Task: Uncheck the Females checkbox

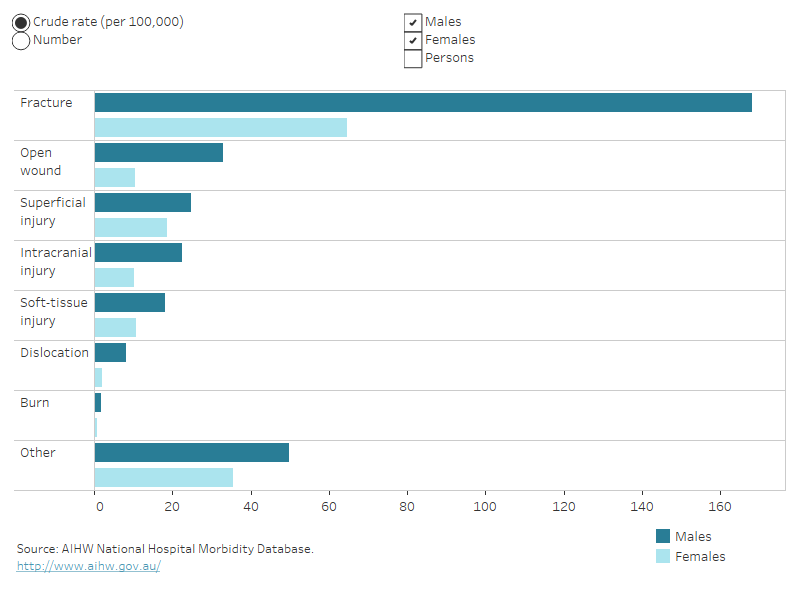Action: click(413, 40)
